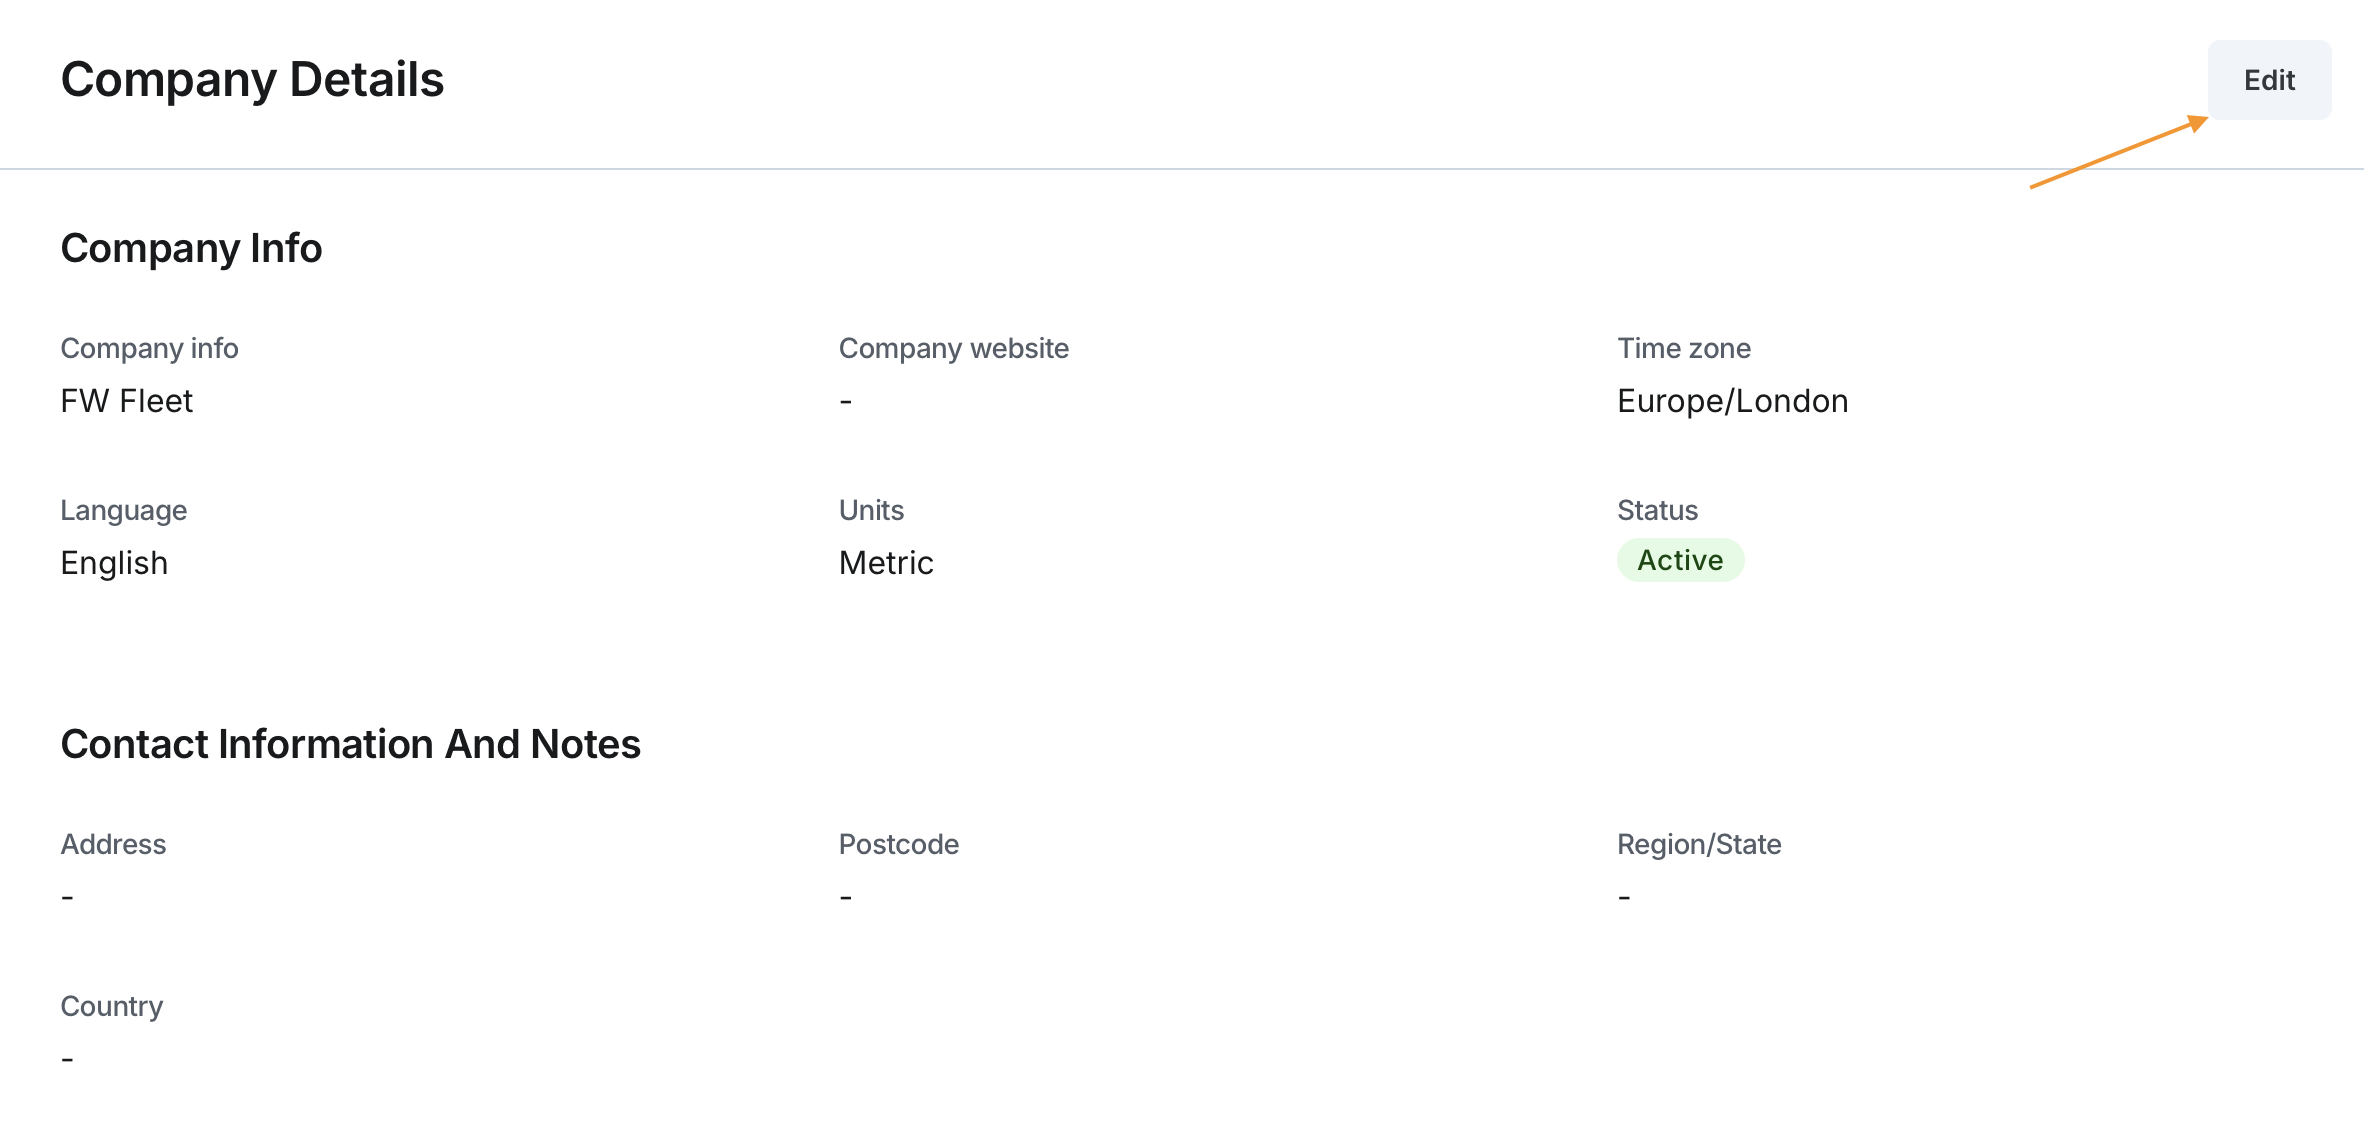Image resolution: width=2364 pixels, height=1132 pixels.
Task: Click the Language field label
Action: tap(123, 510)
